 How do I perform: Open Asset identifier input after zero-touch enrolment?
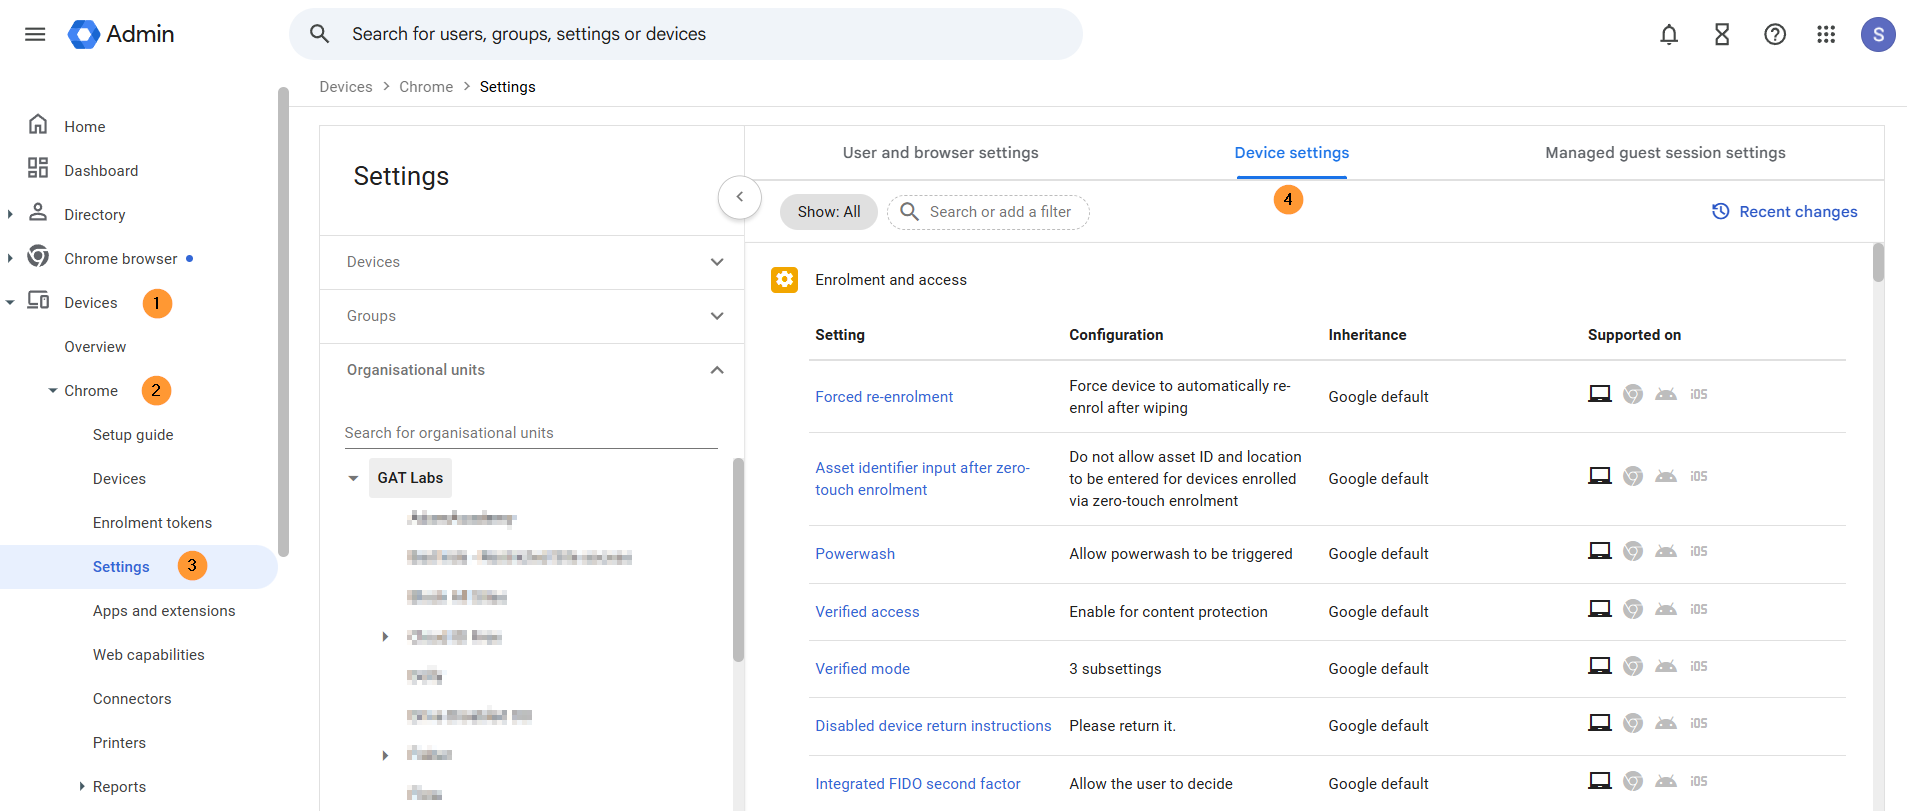[922, 479]
